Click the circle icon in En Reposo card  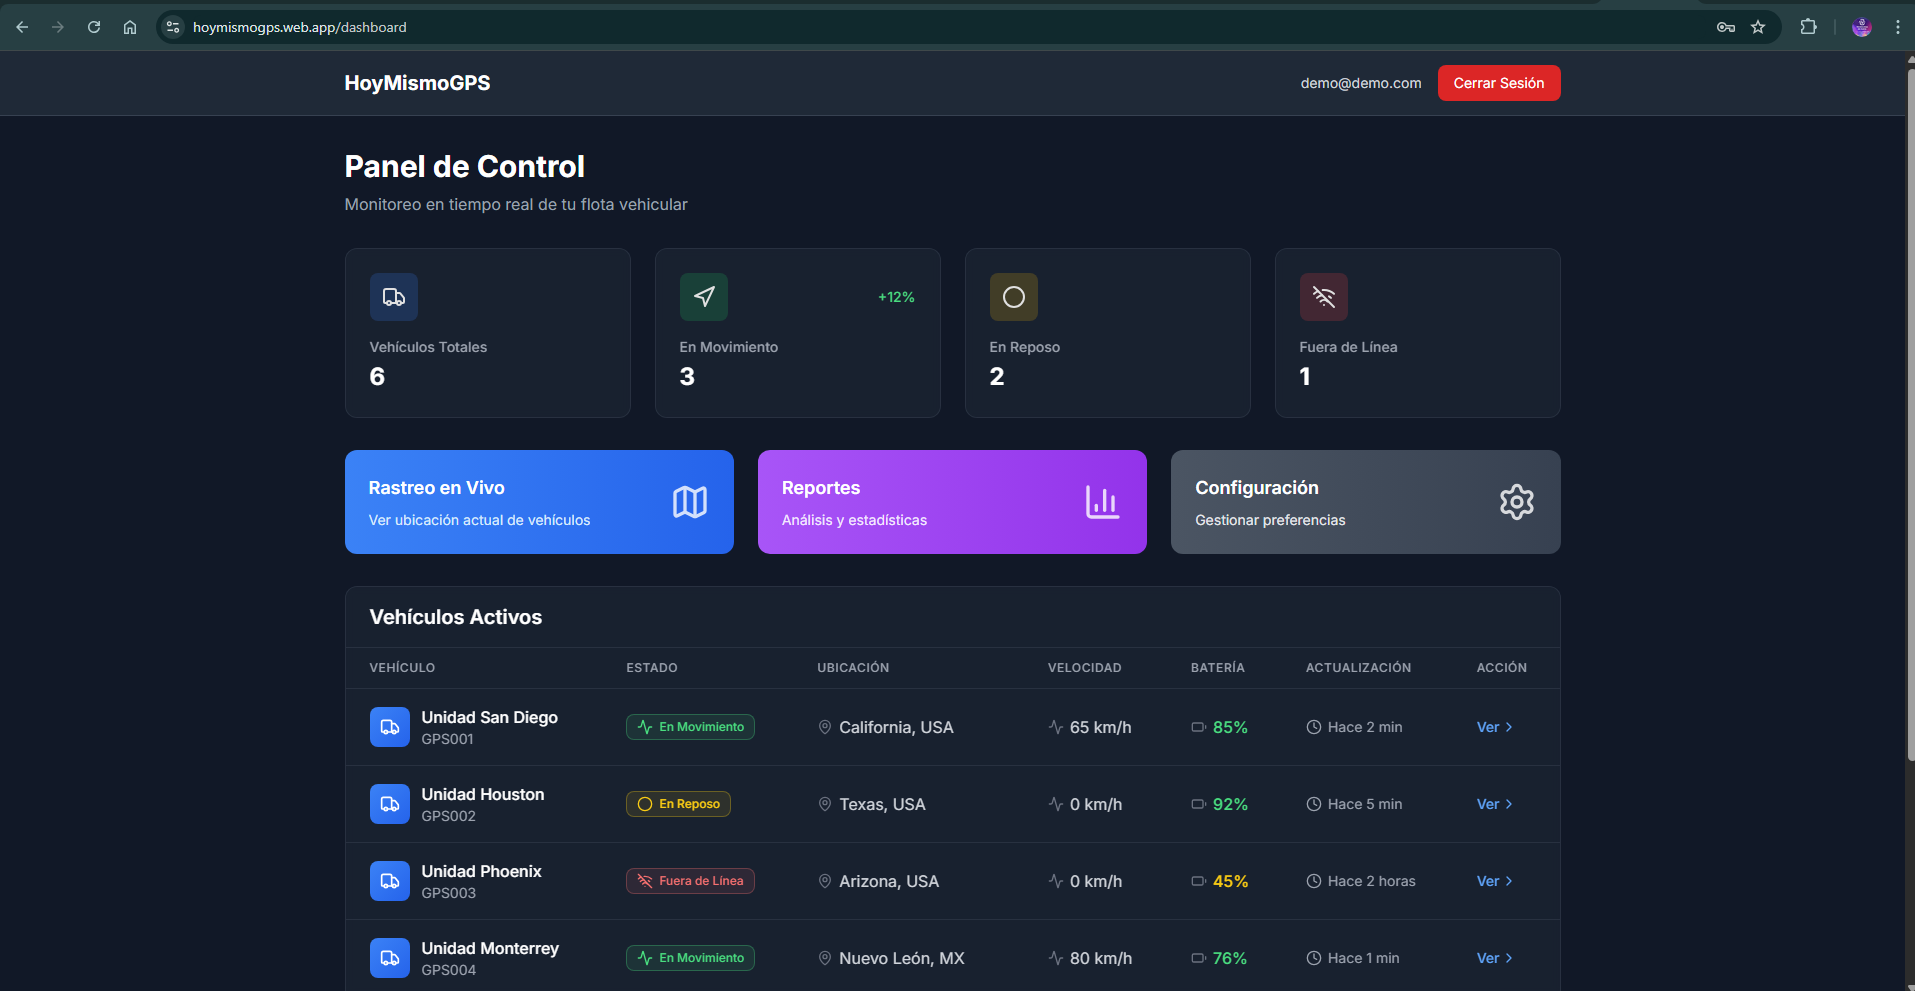coord(1013,297)
